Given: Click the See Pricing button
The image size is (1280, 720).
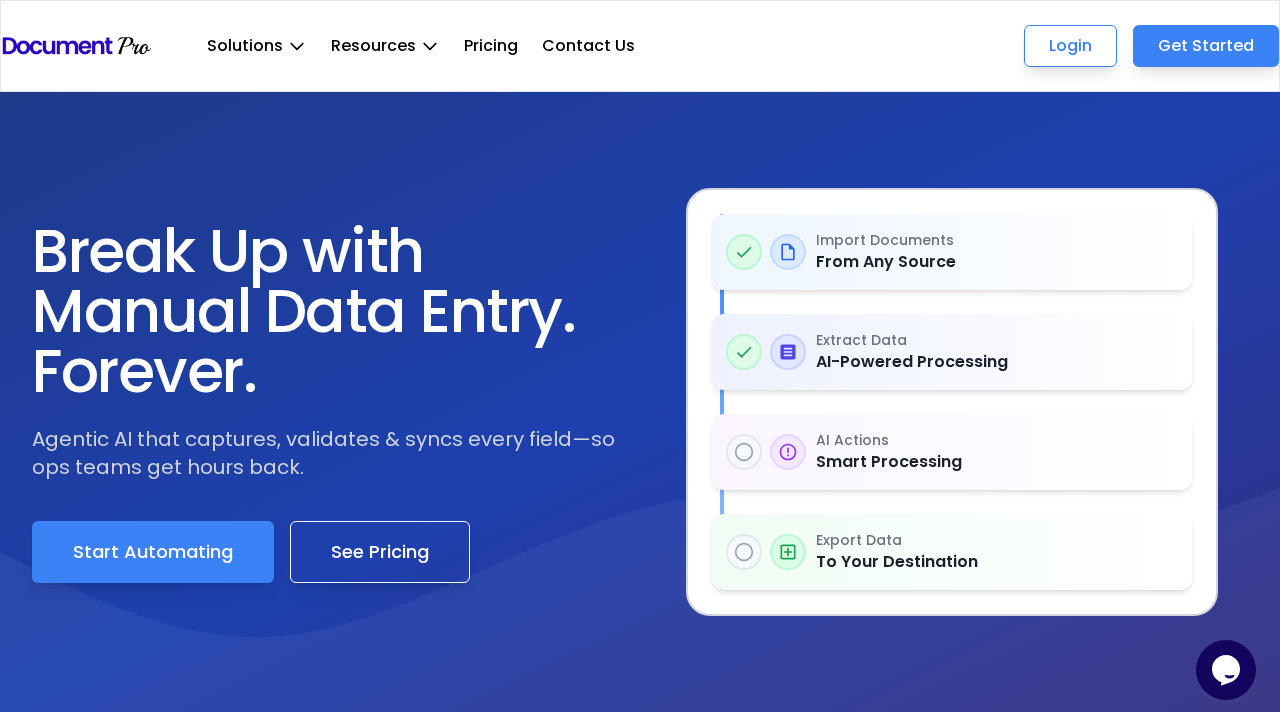Looking at the screenshot, I should [379, 551].
